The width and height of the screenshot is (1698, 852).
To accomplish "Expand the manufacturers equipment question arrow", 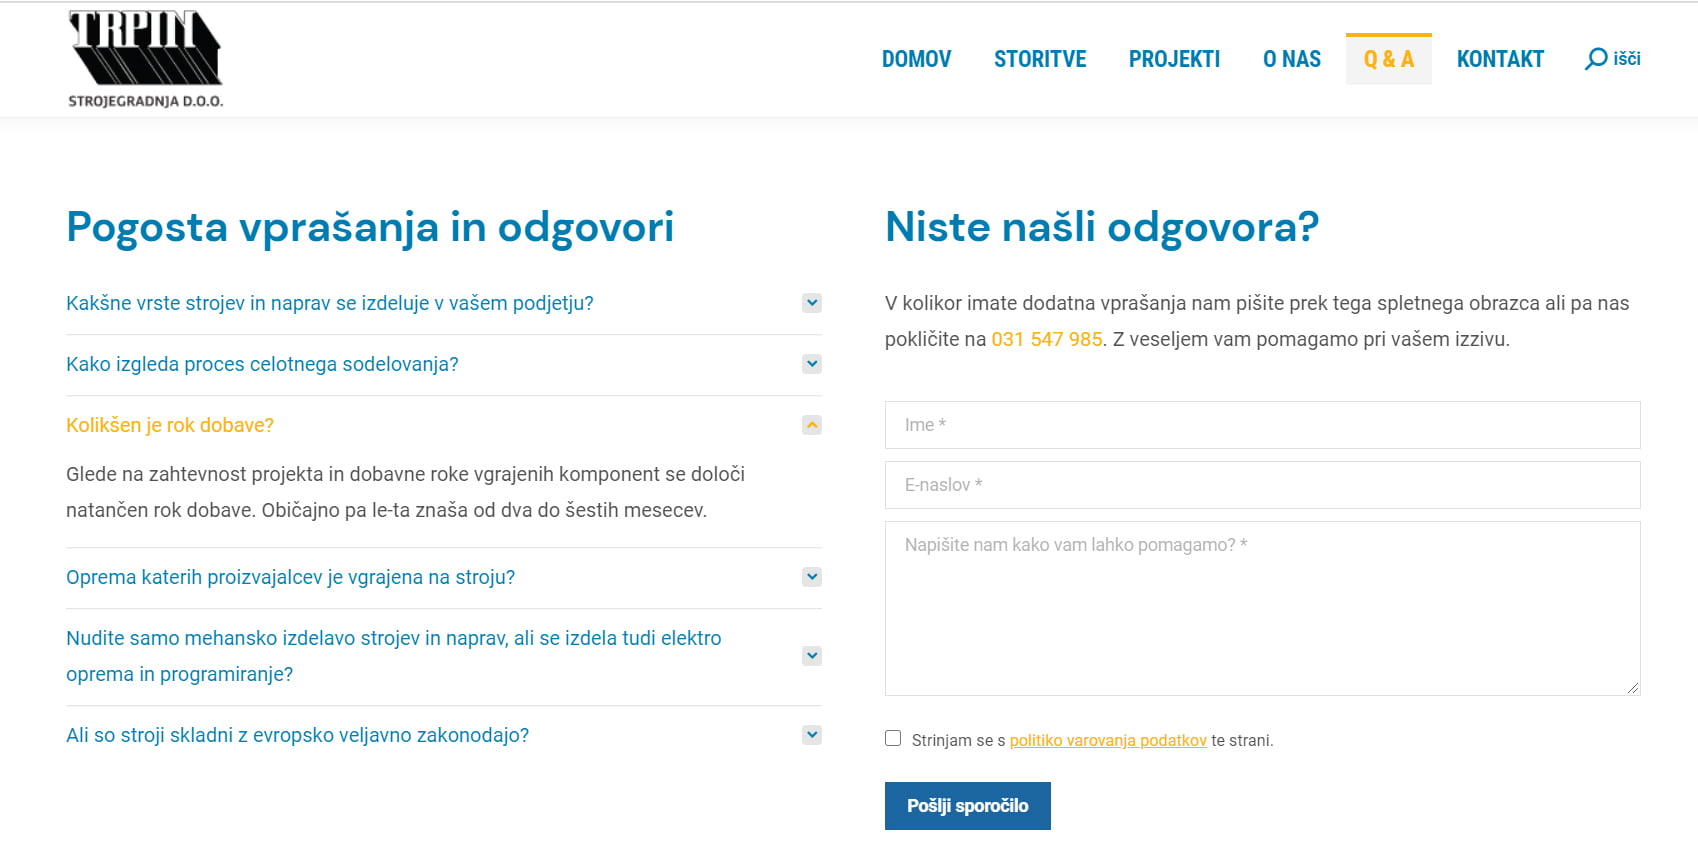I will pyautogui.click(x=812, y=577).
